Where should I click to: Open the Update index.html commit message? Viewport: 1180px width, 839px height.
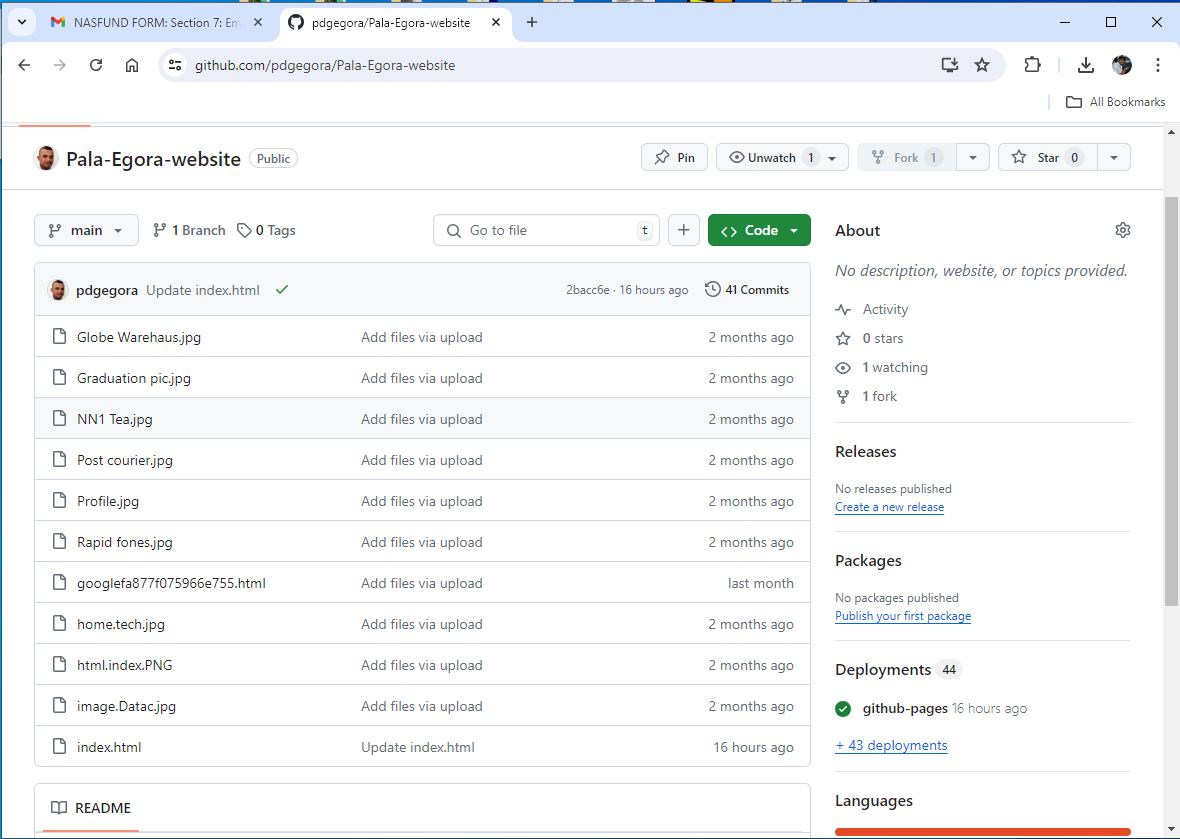tap(203, 290)
